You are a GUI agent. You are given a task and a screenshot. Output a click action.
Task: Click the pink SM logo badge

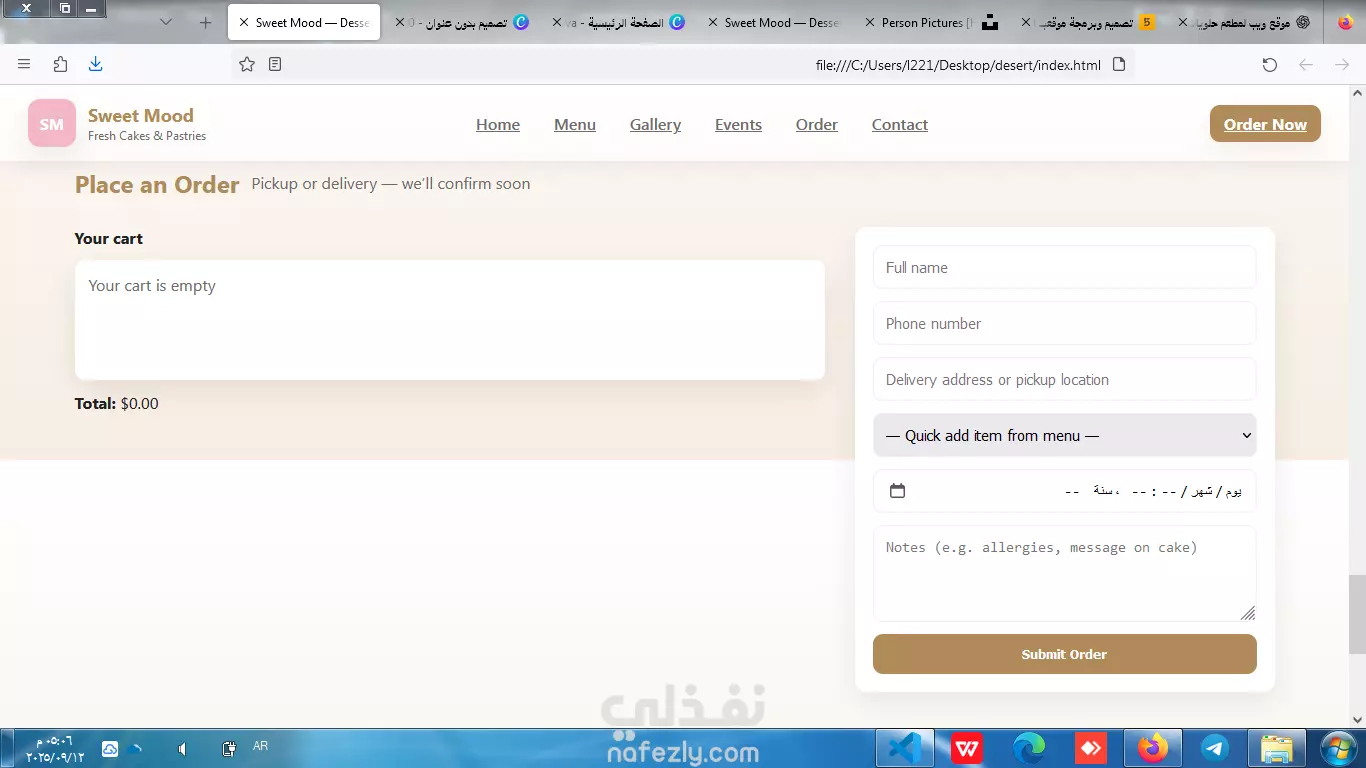pos(52,124)
